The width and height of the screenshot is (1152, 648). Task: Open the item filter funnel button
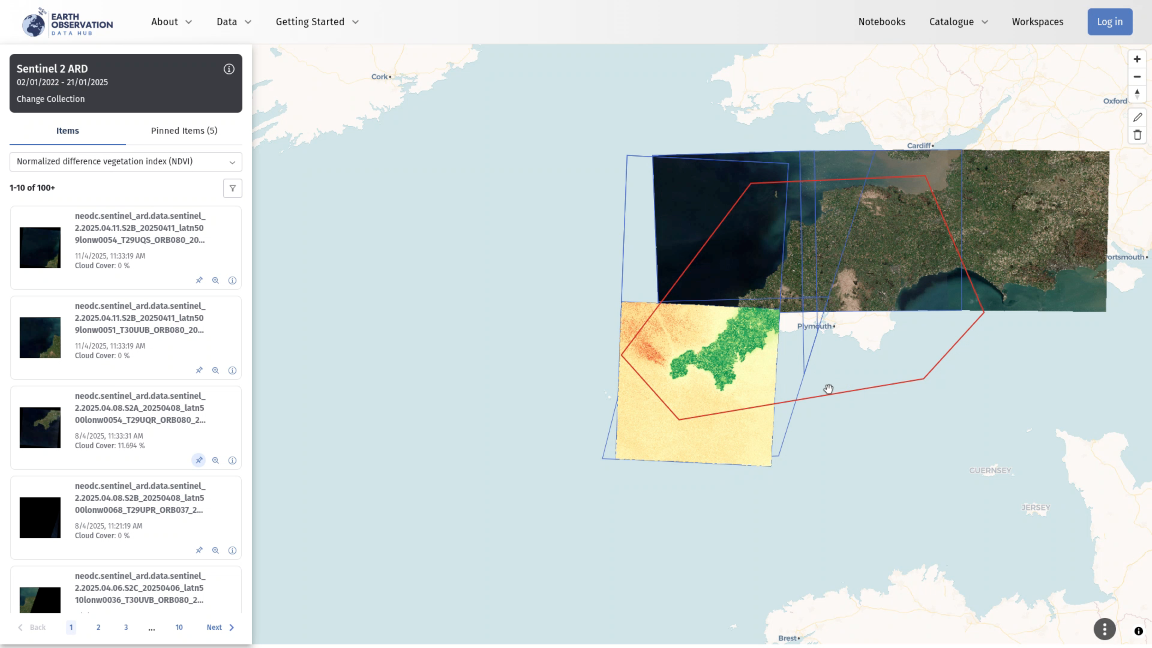pos(232,188)
